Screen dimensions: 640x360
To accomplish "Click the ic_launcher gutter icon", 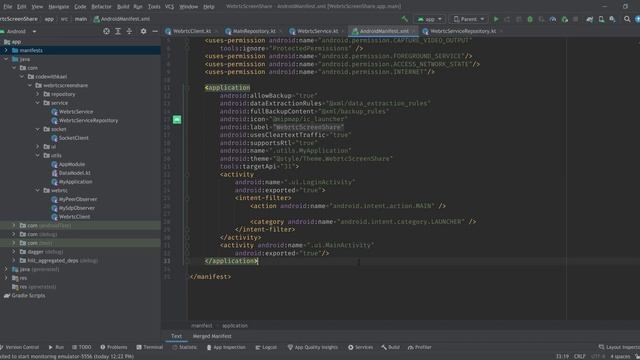I will (177, 120).
